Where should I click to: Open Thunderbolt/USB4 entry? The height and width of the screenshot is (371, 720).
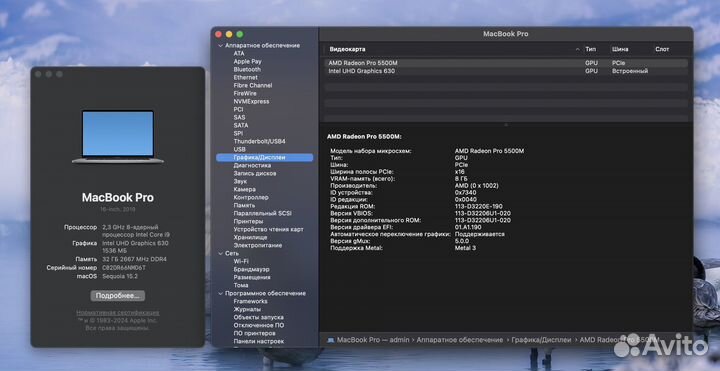[x=259, y=141]
